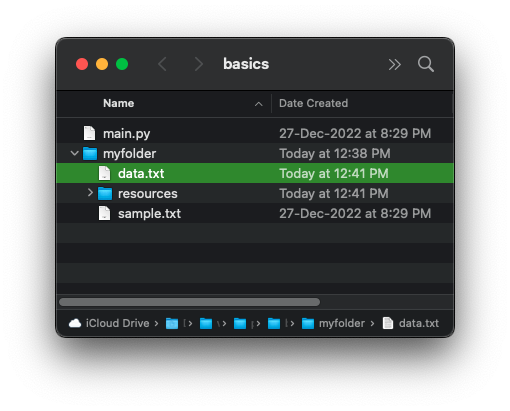Select main.py file name
Image resolution: width=510 pixels, height=411 pixels.
click(127, 134)
